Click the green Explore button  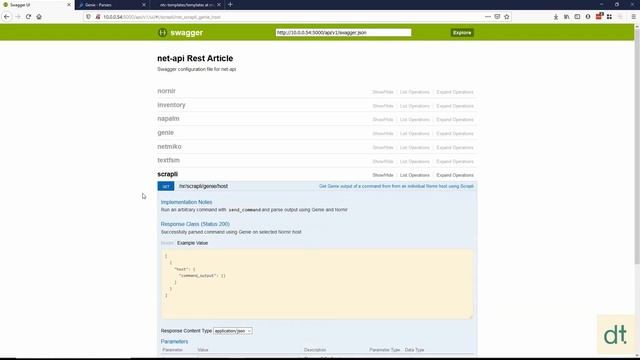tap(462, 33)
